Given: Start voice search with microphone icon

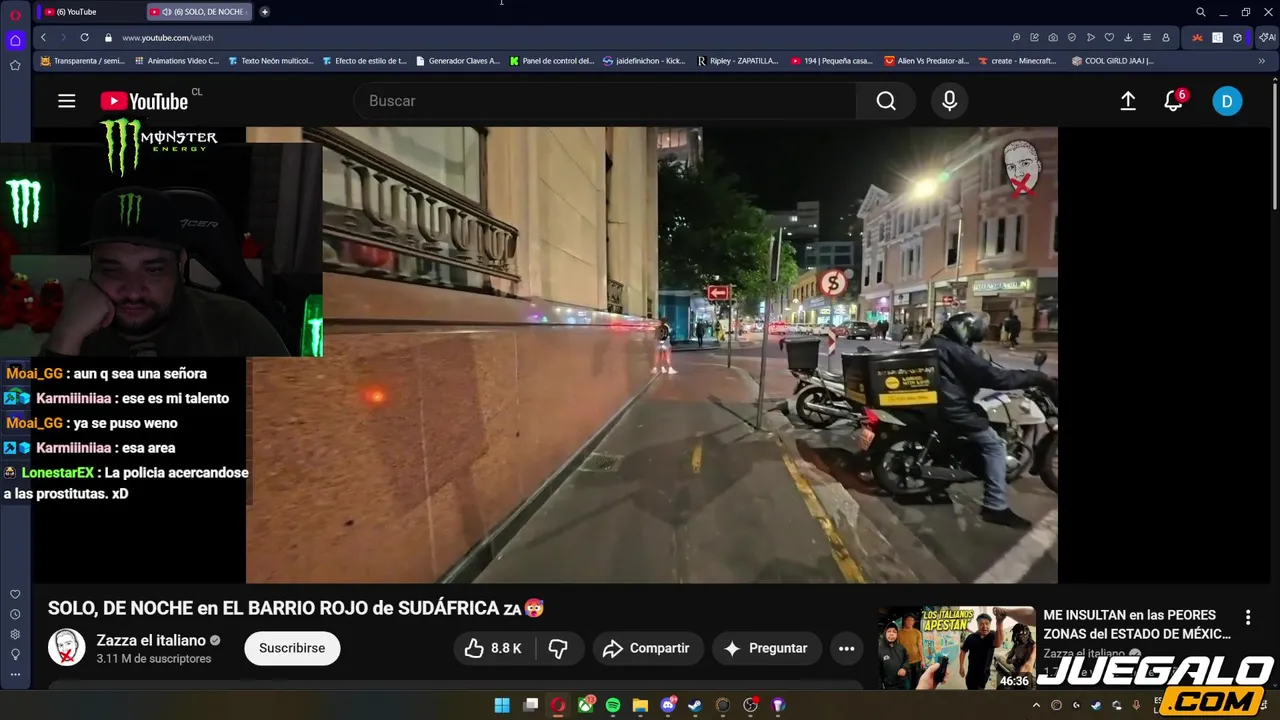Looking at the screenshot, I should (949, 101).
